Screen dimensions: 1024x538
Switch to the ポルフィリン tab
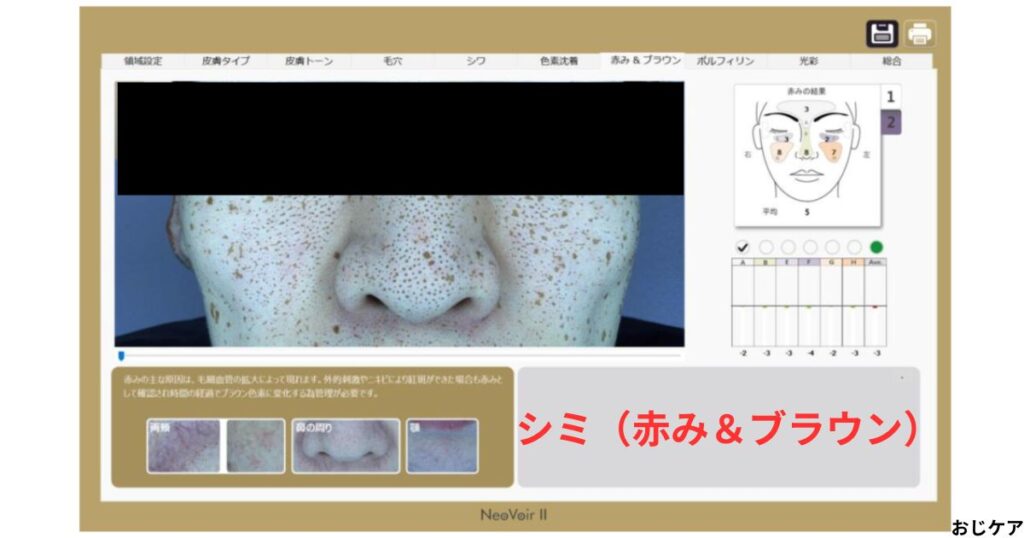[726, 61]
